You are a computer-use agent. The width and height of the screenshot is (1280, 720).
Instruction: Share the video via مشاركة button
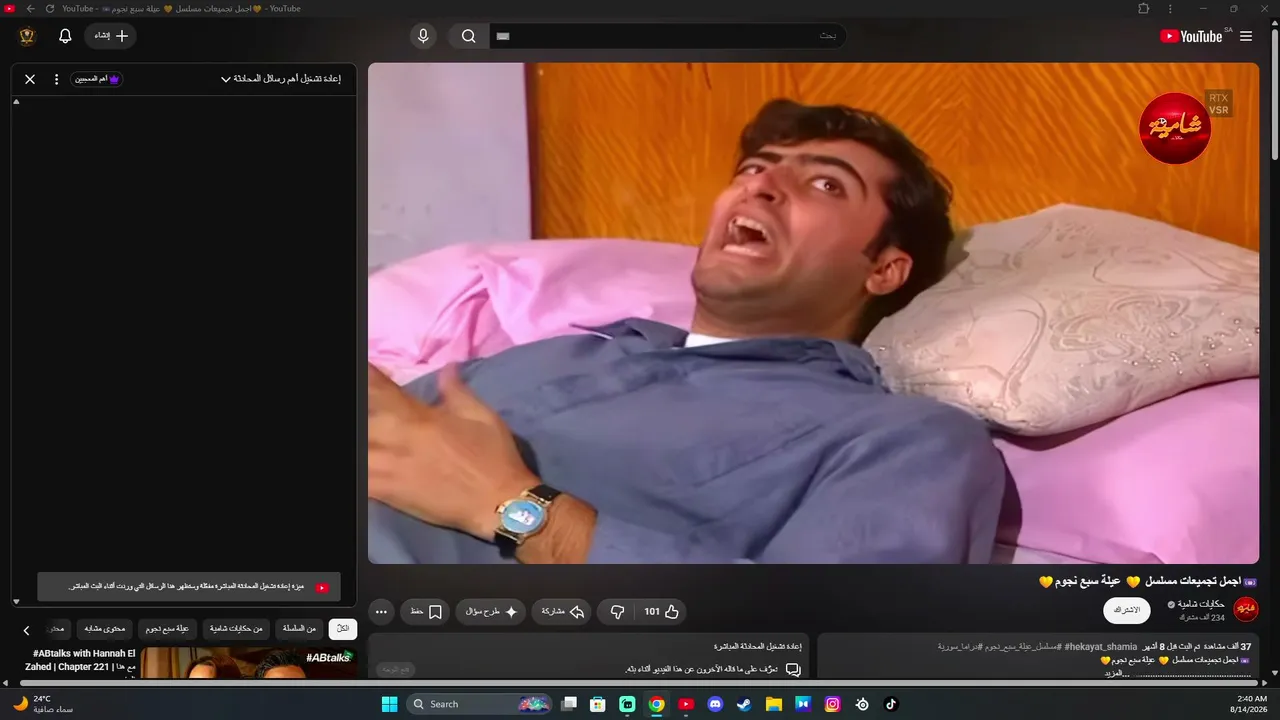(x=562, y=611)
